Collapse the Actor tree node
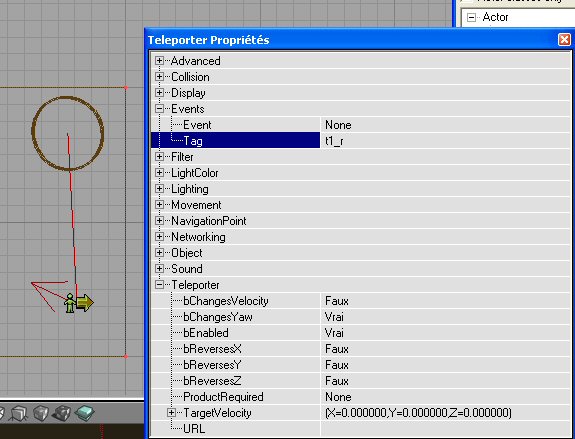Screen dimensions: 575x439 [472, 17]
